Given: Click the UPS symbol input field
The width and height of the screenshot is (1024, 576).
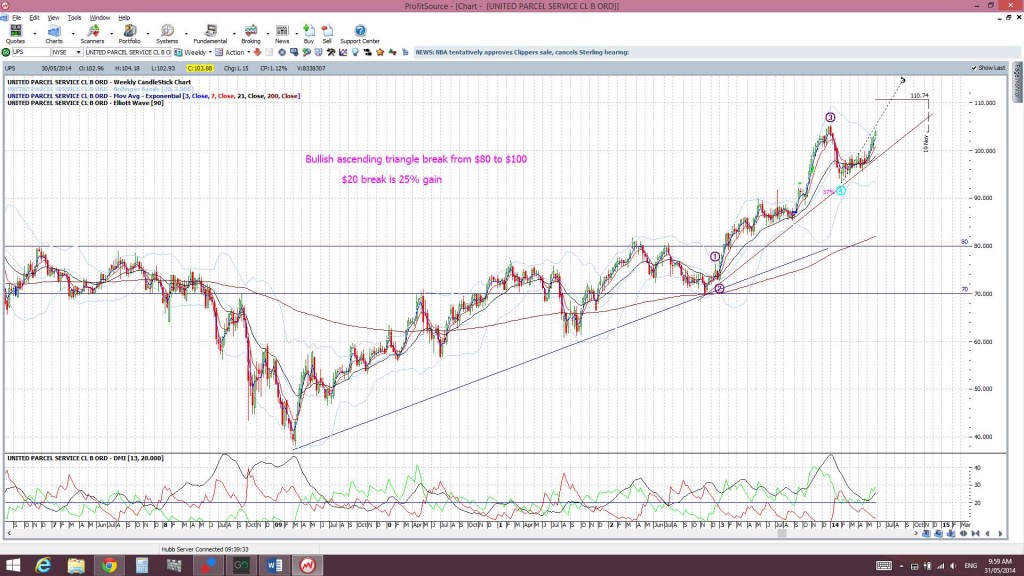Looking at the screenshot, I should (31, 52).
